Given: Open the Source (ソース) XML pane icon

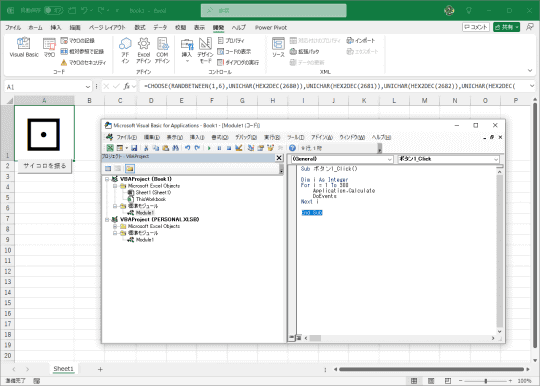Looking at the screenshot, I should click(278, 48).
